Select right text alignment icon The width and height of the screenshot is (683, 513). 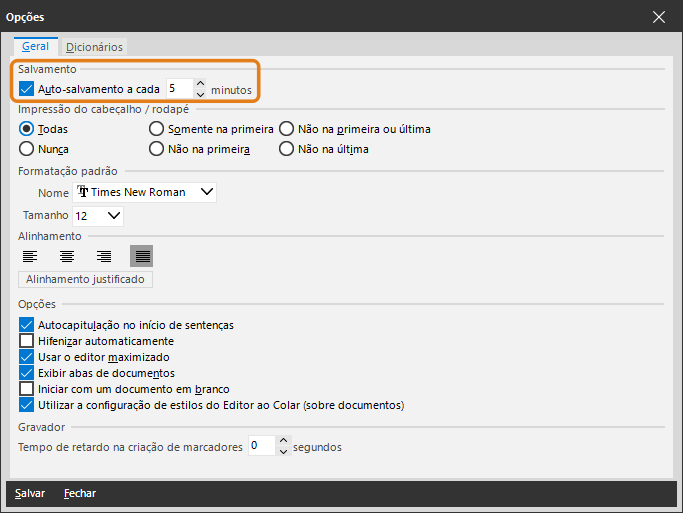pyautogui.click(x=104, y=257)
